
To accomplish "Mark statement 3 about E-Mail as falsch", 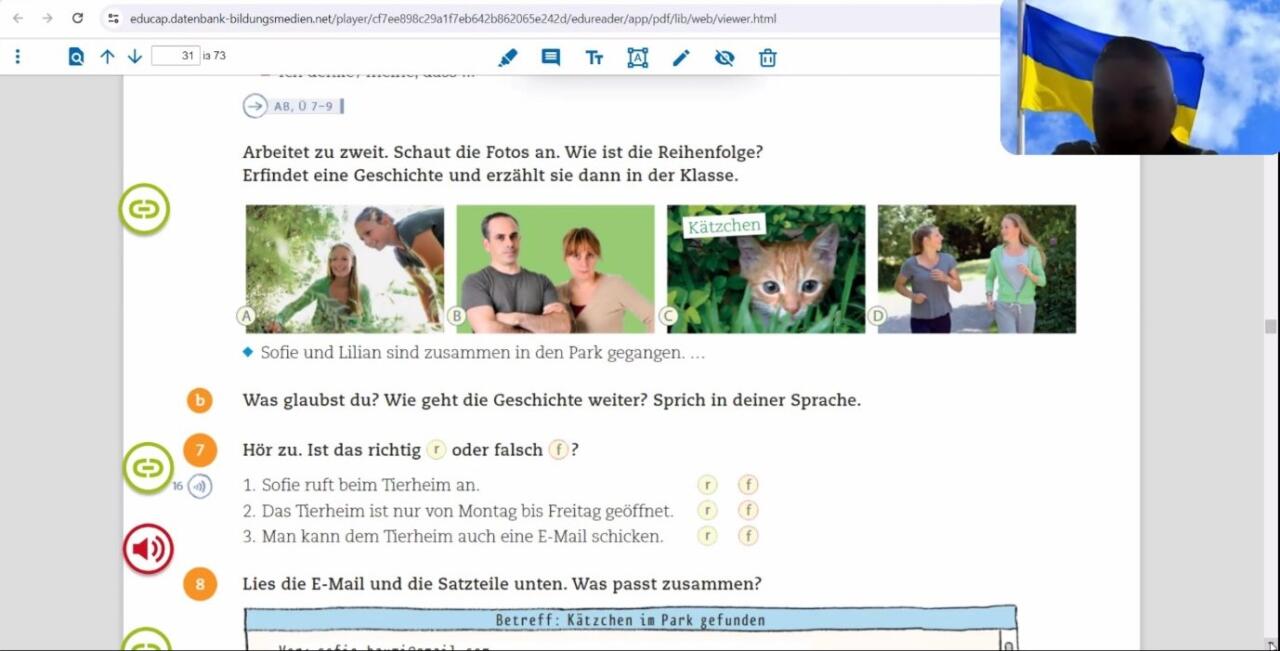I will 748,535.
